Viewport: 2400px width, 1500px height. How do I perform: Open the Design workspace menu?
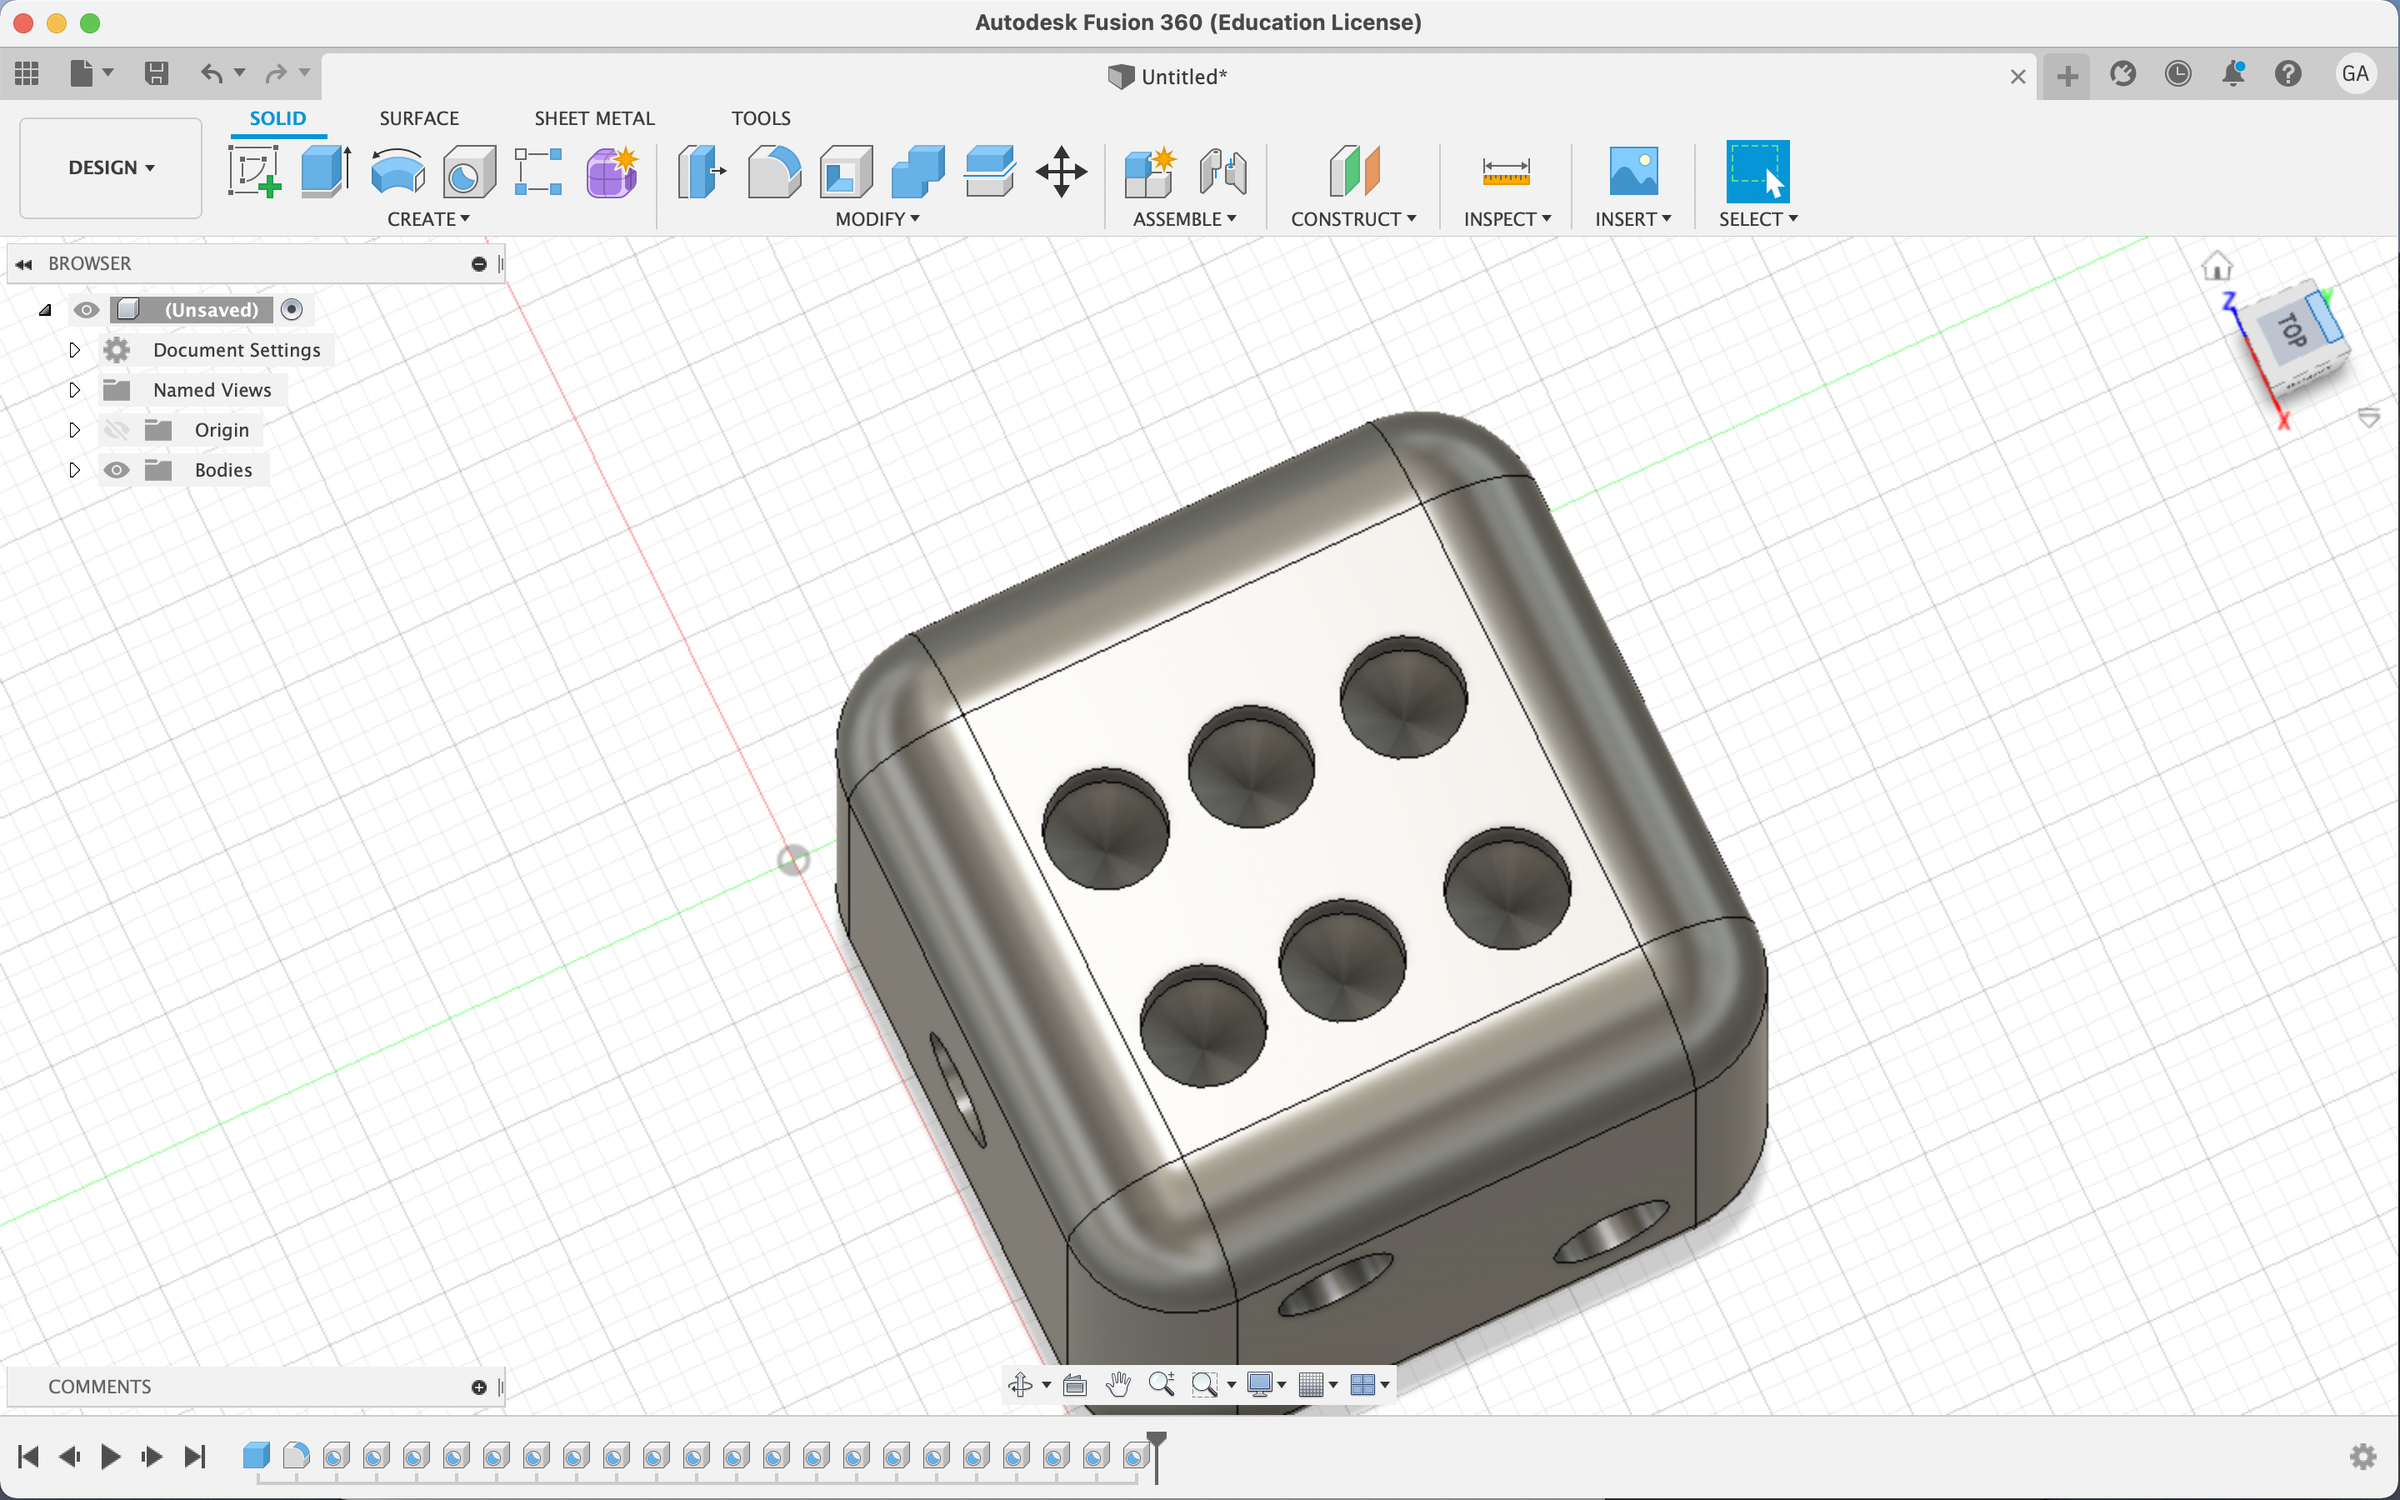point(109,167)
